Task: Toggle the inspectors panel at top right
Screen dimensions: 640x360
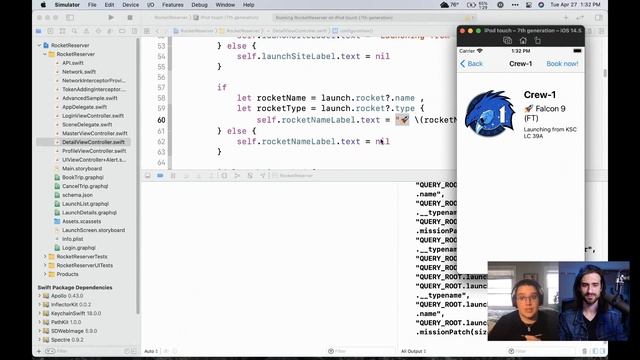Action: pos(599,18)
